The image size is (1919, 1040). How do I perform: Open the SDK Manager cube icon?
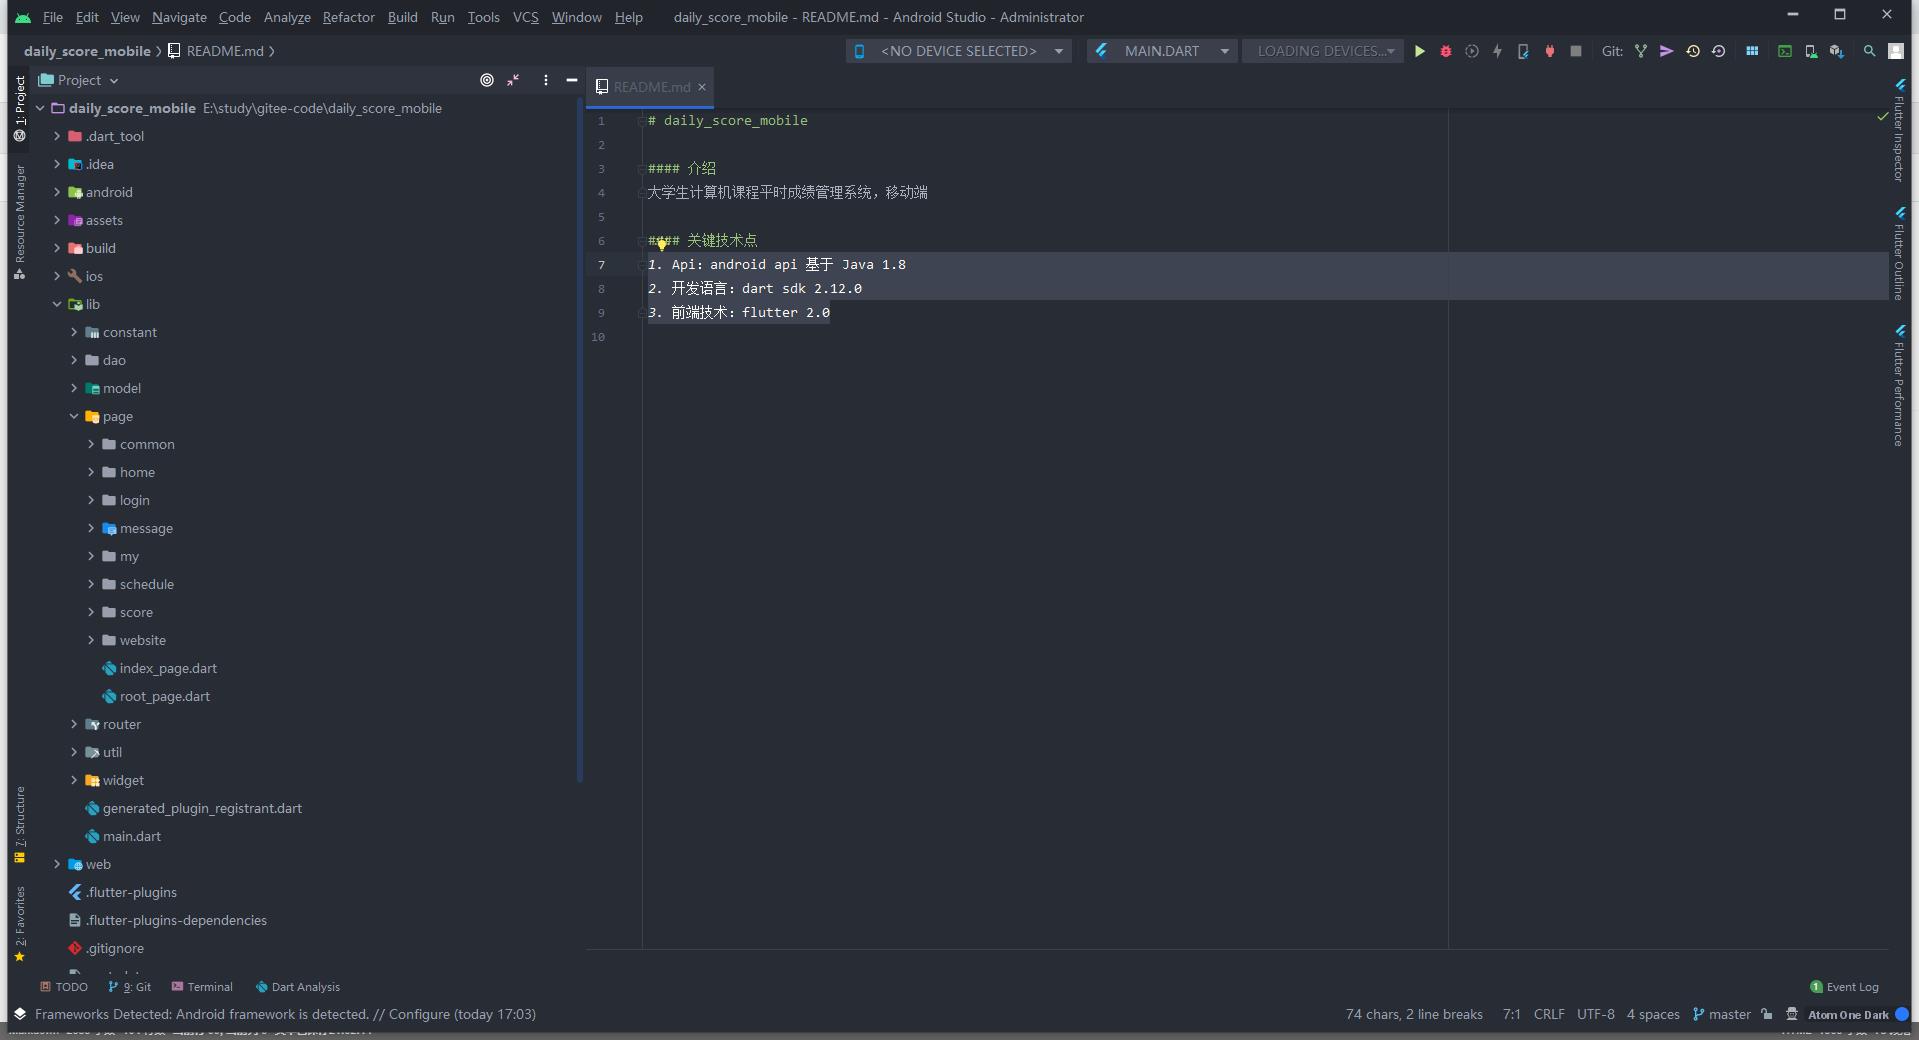1837,51
